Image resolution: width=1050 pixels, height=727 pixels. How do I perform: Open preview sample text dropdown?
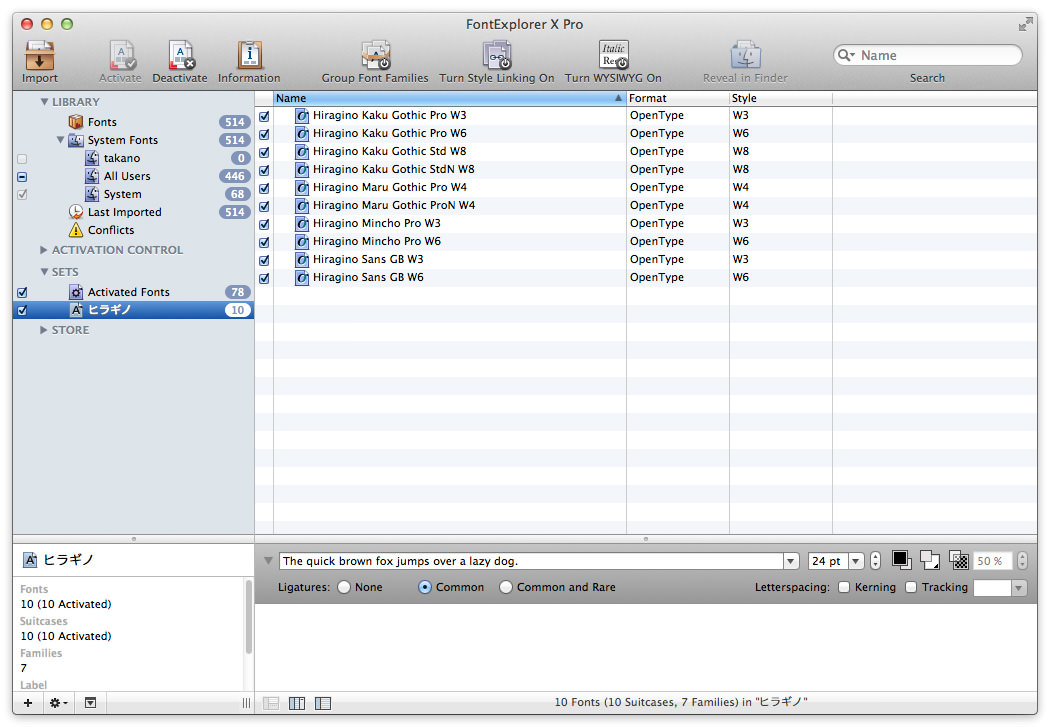tap(791, 561)
